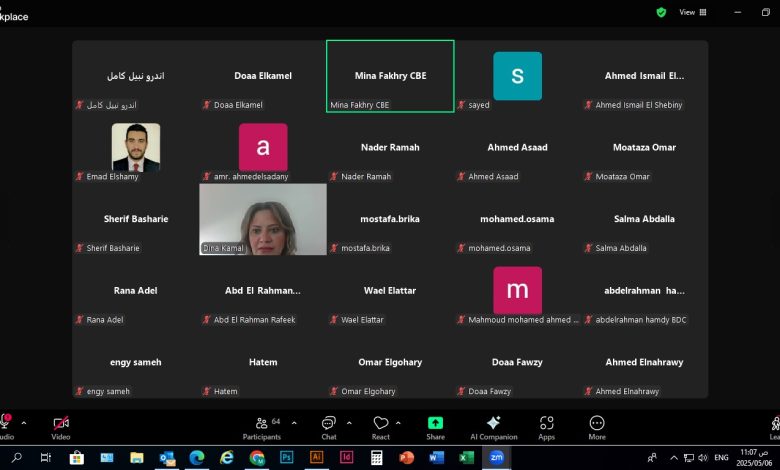Select the اندرو نبيل كامل participant name
Screen dimensions: 780x470
point(136,76)
